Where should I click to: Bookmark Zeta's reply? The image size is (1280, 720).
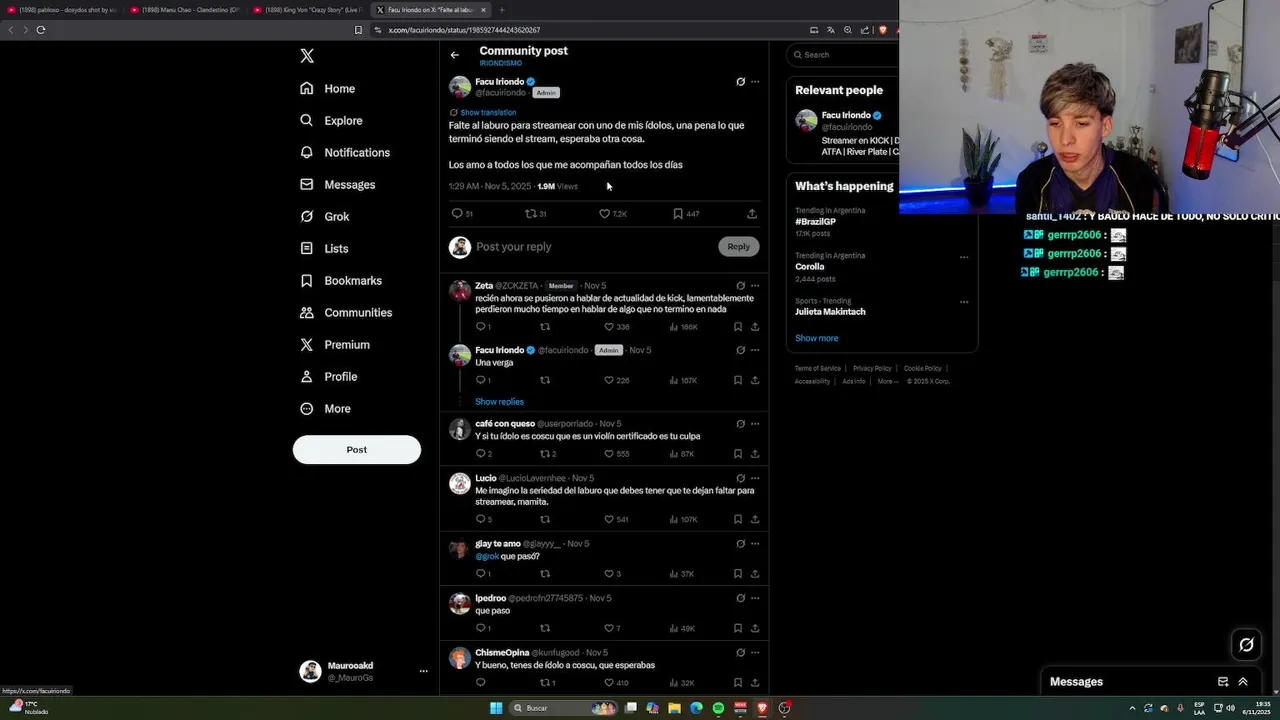738,327
